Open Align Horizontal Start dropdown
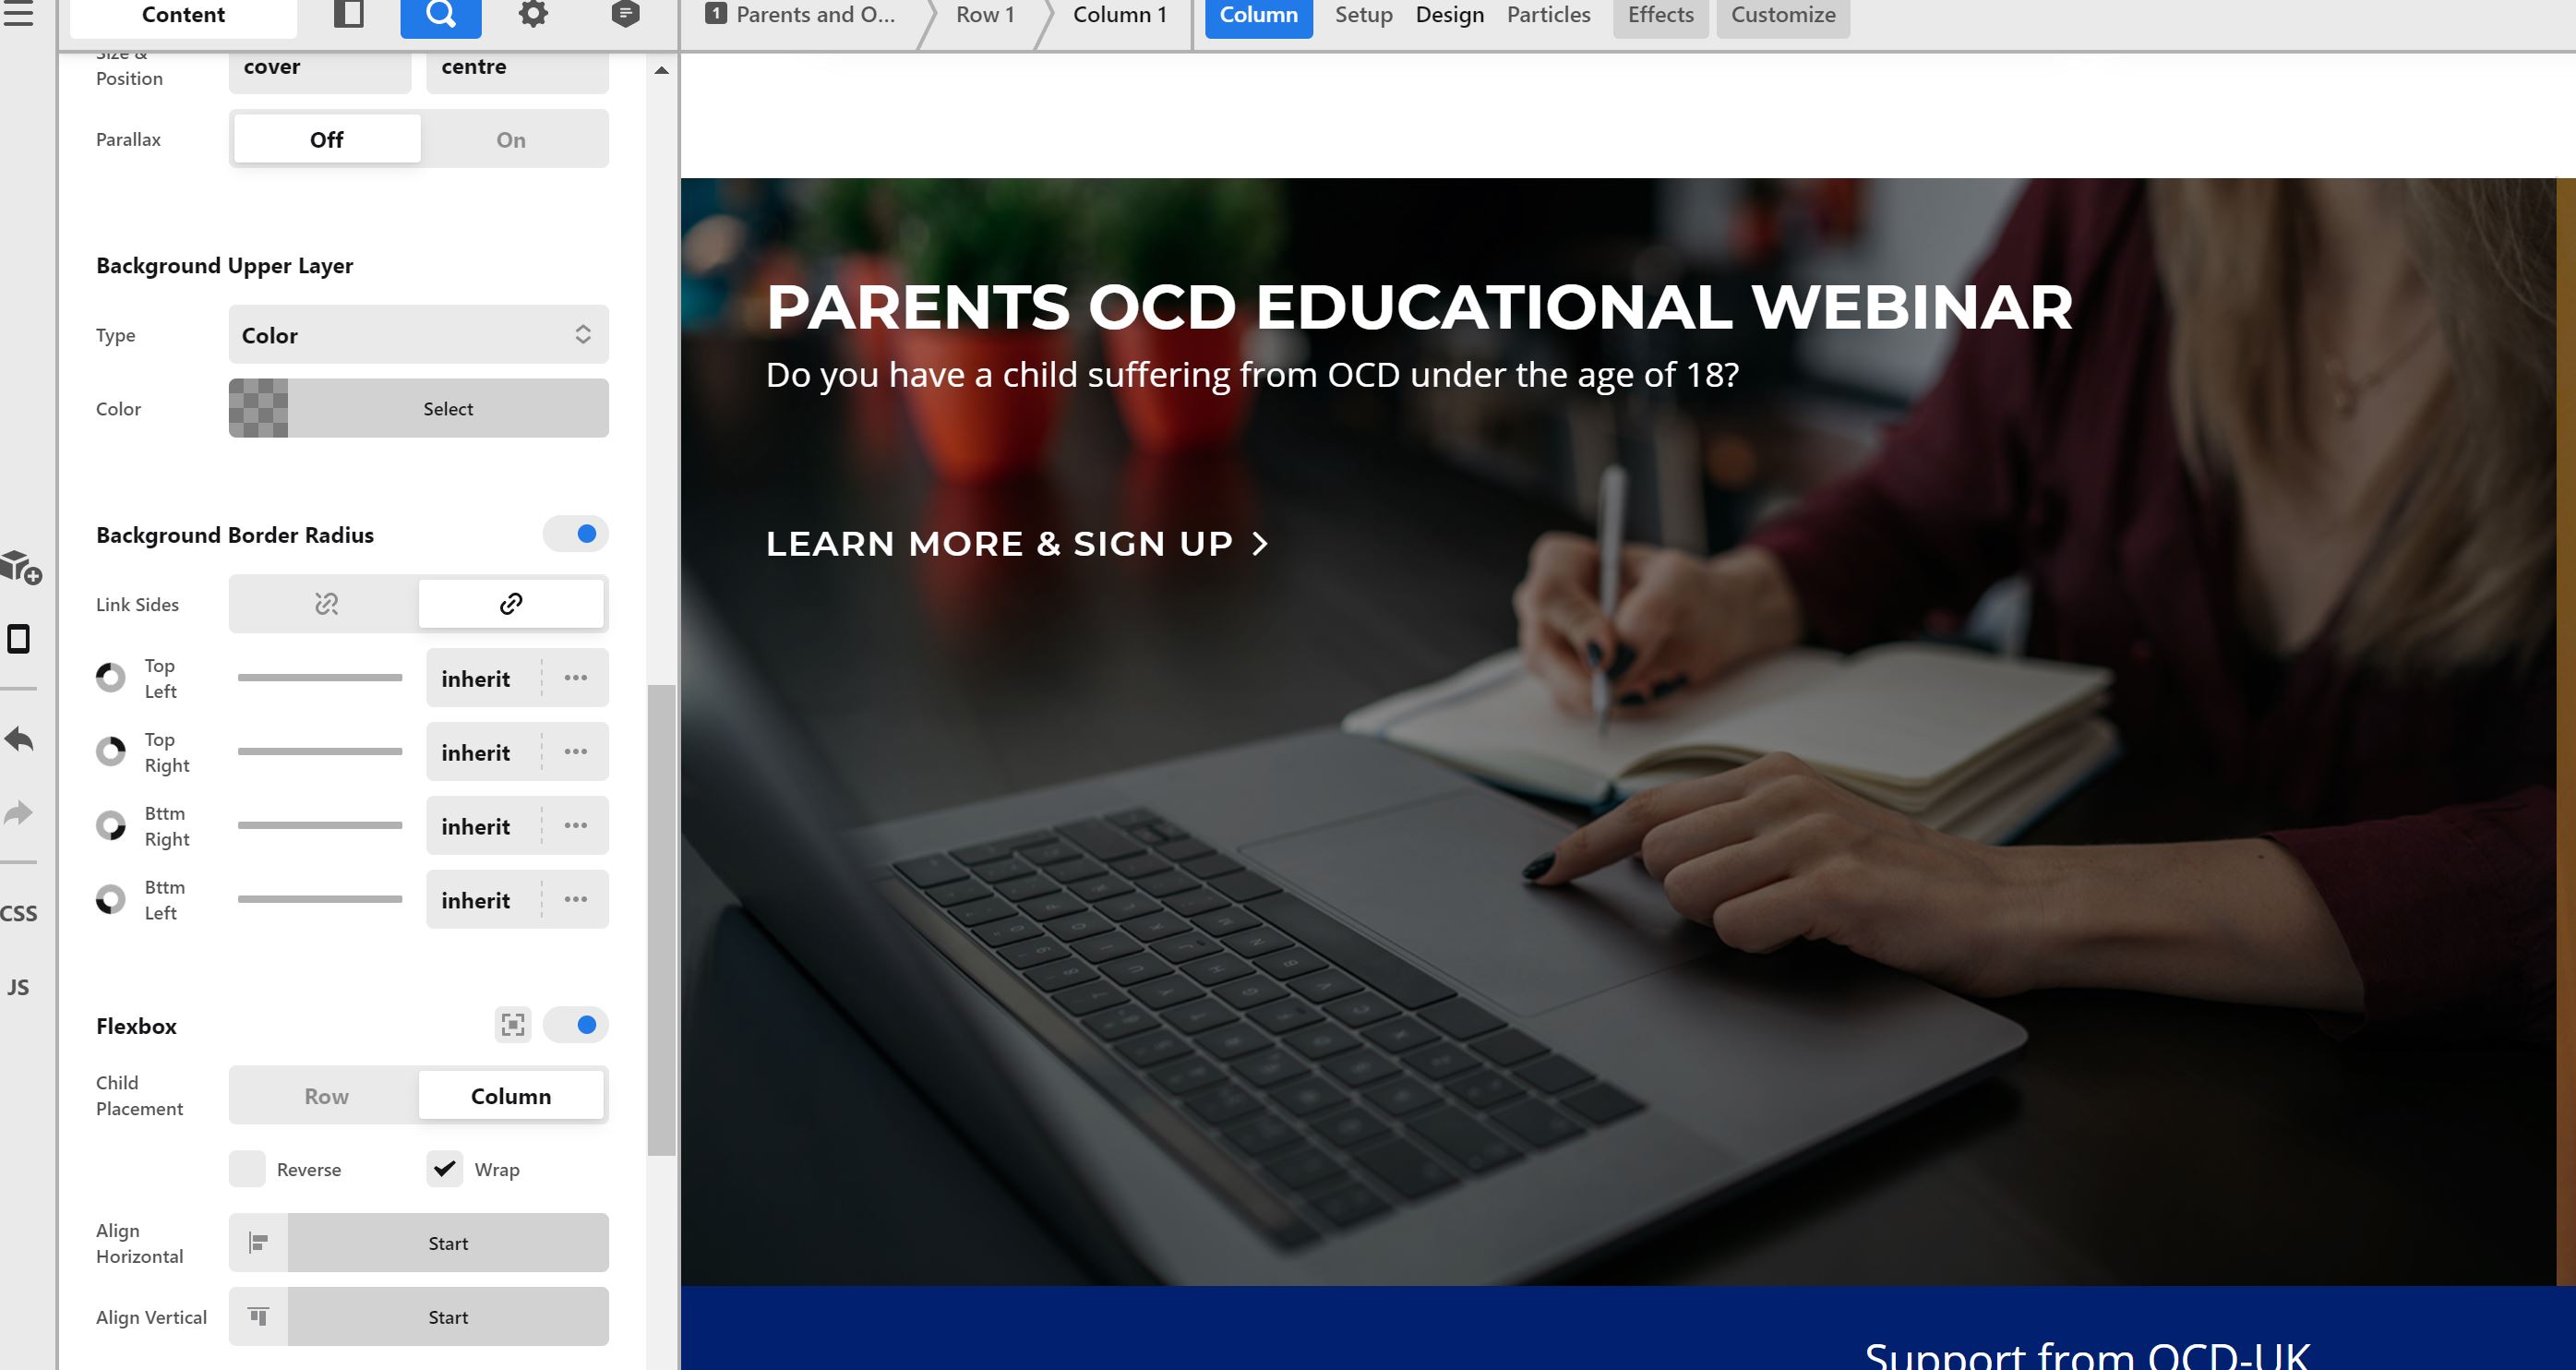This screenshot has height=1370, width=2576. [448, 1243]
